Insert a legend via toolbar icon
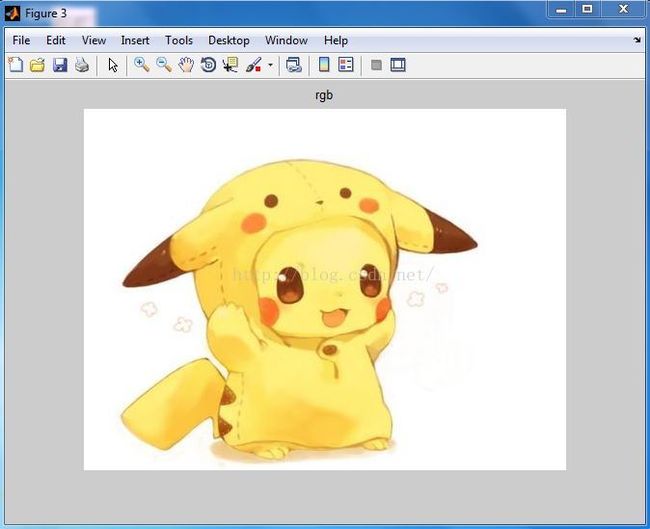The image size is (650, 529). (346, 65)
